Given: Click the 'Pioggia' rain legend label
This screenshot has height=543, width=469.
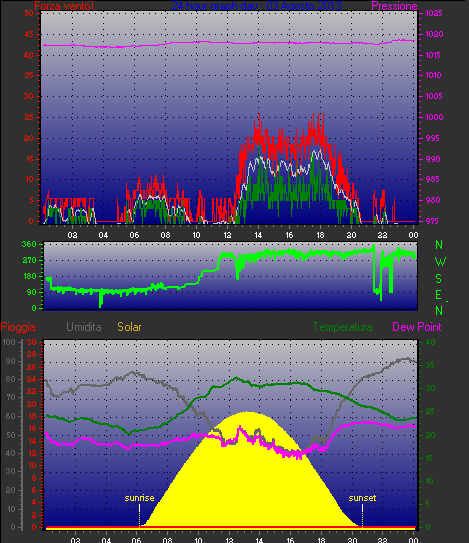Looking at the screenshot, I should click(x=18, y=327).
